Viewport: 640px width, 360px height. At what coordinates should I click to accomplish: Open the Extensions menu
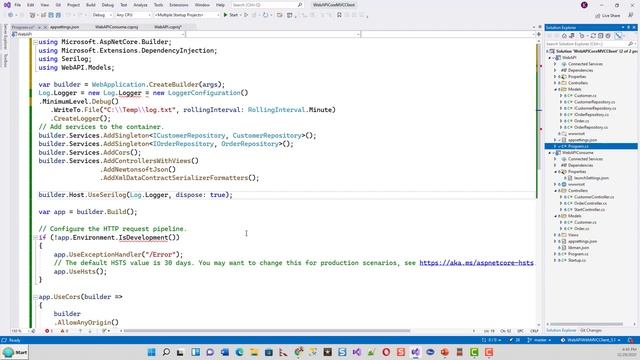(179, 5)
